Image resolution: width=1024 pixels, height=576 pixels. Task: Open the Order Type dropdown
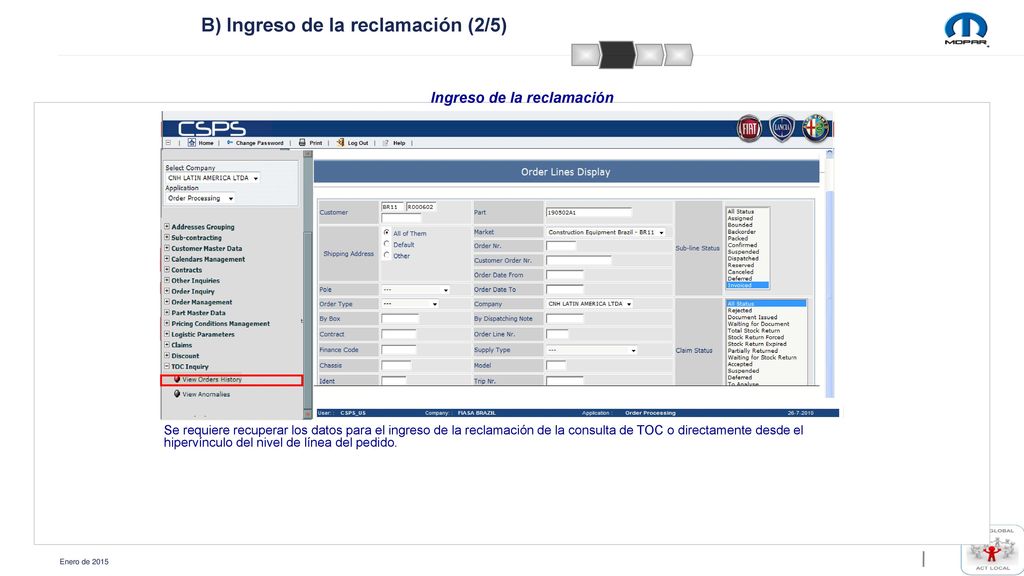410,304
